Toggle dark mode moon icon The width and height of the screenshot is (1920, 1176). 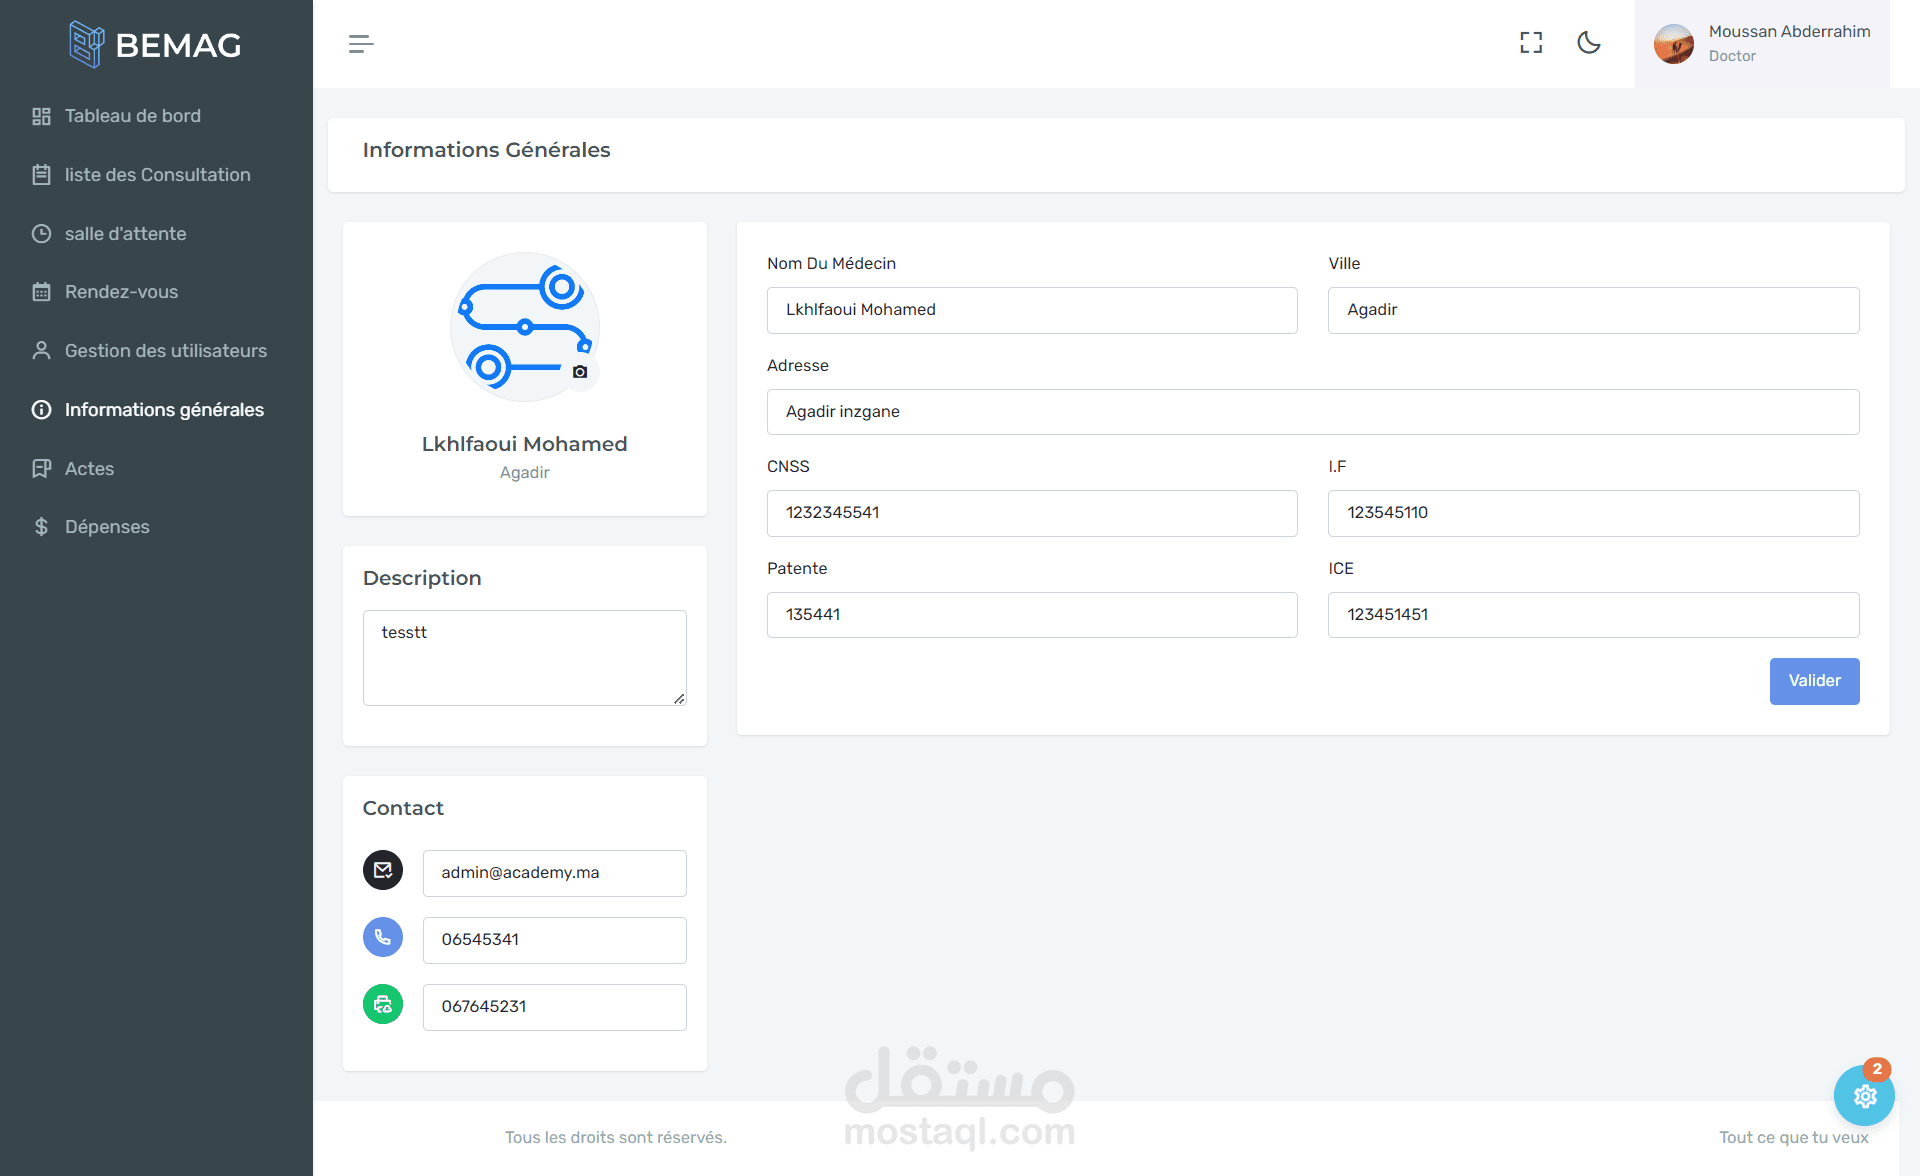[x=1589, y=43]
